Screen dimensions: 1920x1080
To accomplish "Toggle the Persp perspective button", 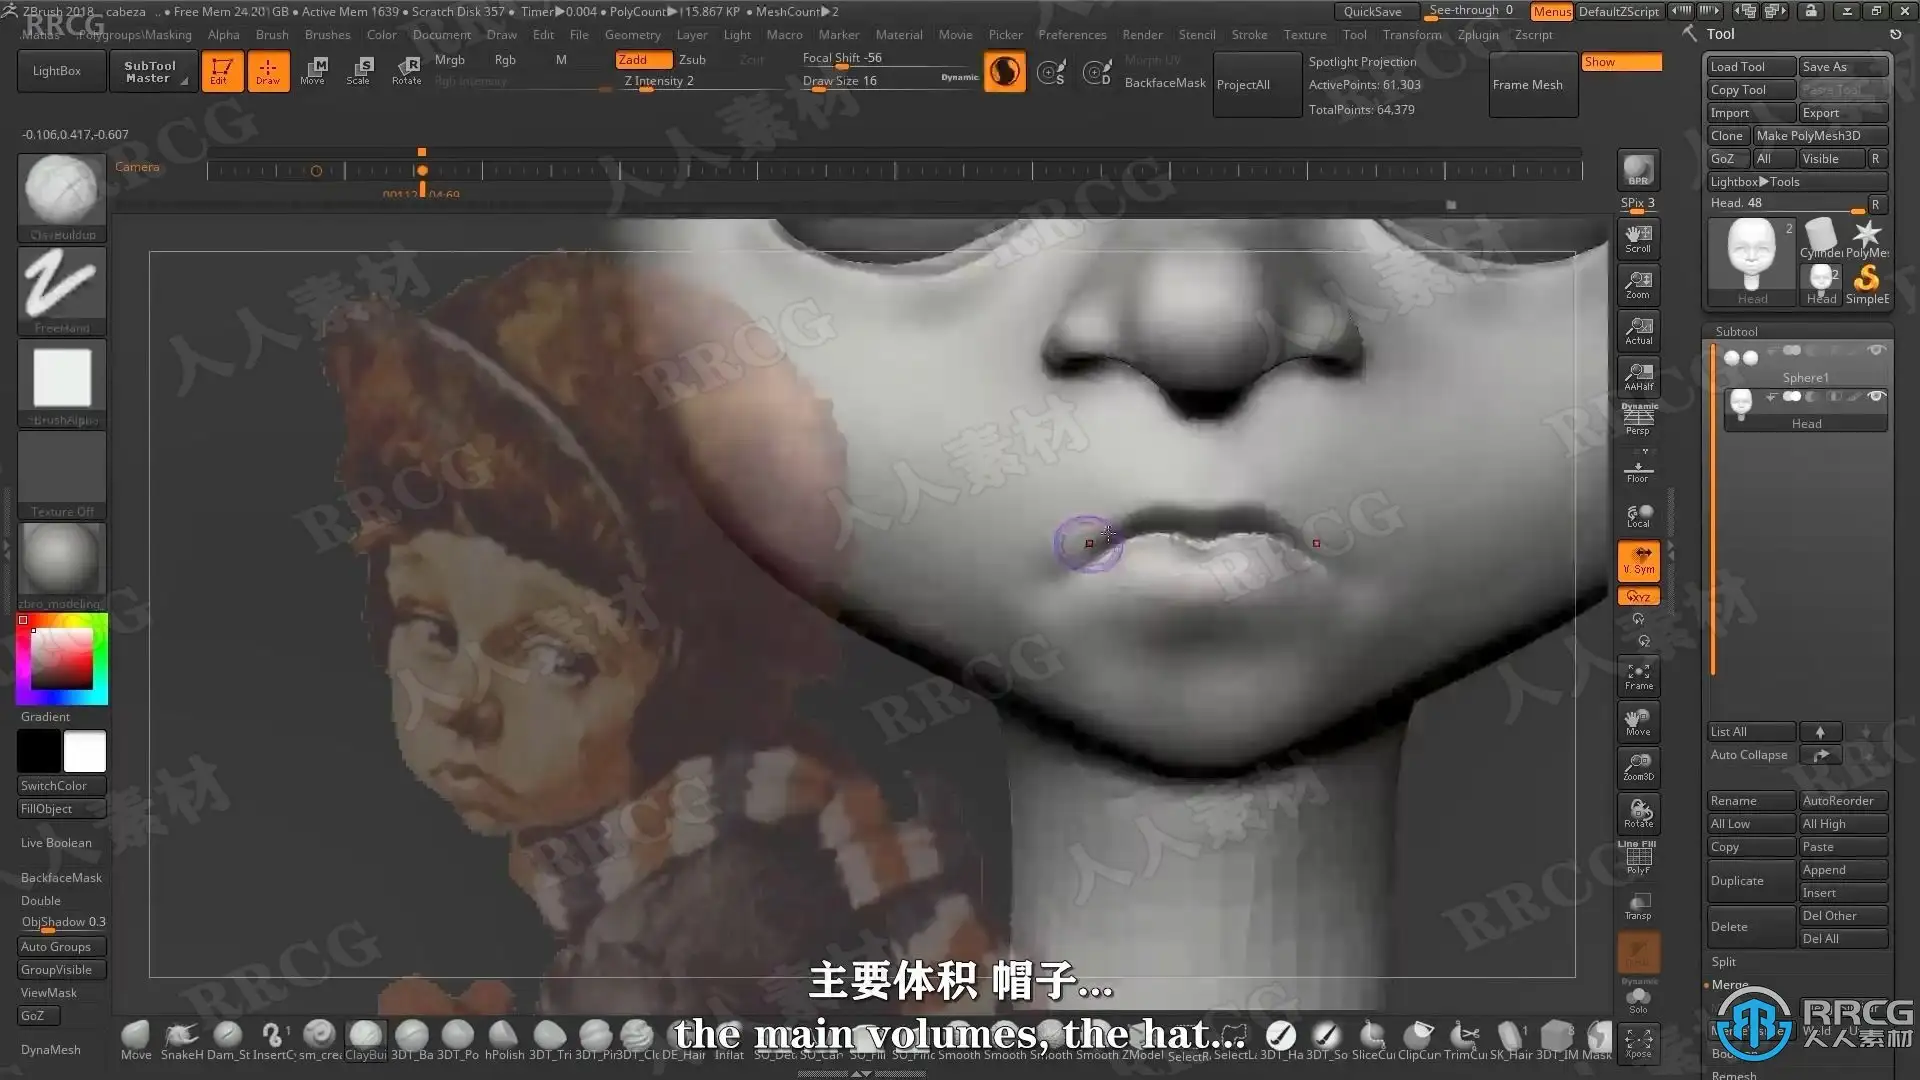I will pos(1638,419).
